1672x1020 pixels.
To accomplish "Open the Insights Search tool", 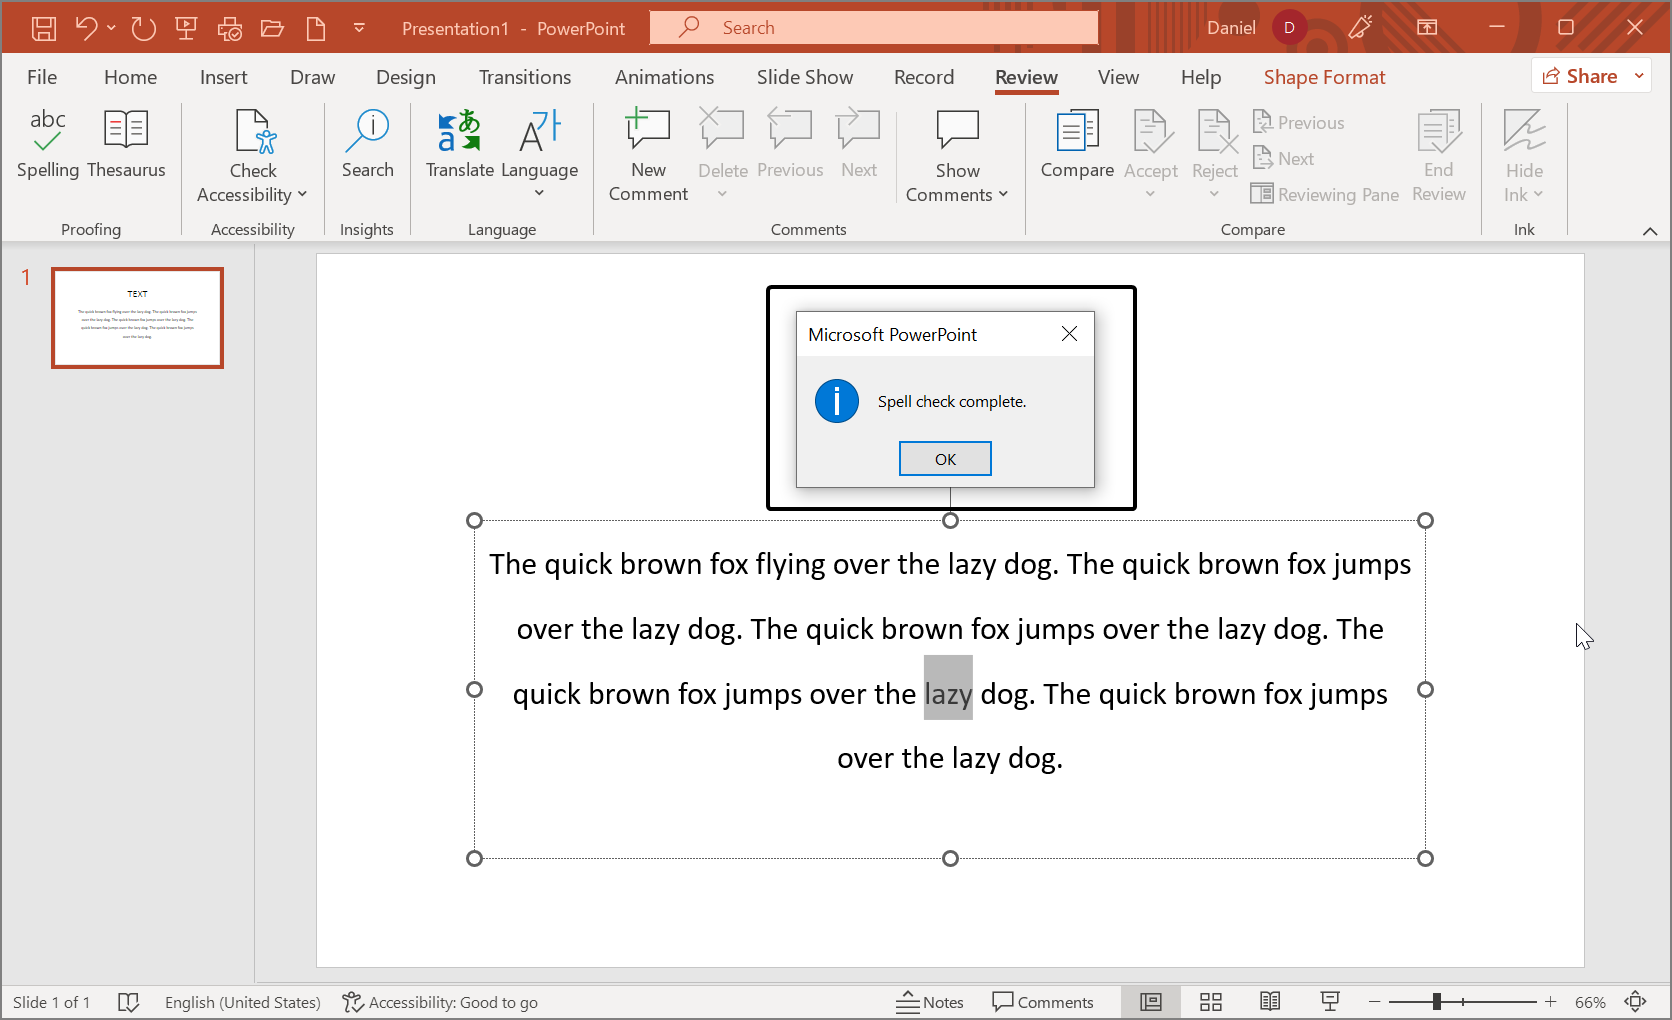I will [367, 144].
